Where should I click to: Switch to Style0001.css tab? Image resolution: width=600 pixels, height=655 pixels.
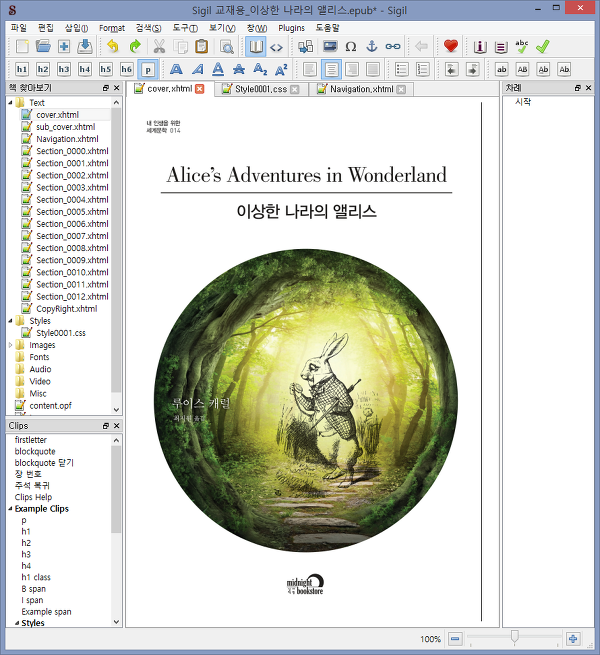pyautogui.click(x=261, y=89)
